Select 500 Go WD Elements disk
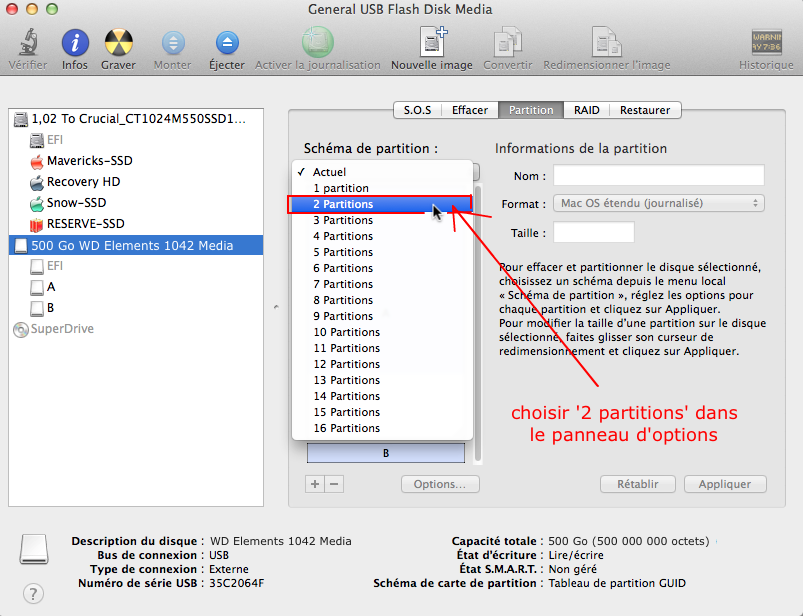The width and height of the screenshot is (803, 616). pyautogui.click(x=132, y=245)
